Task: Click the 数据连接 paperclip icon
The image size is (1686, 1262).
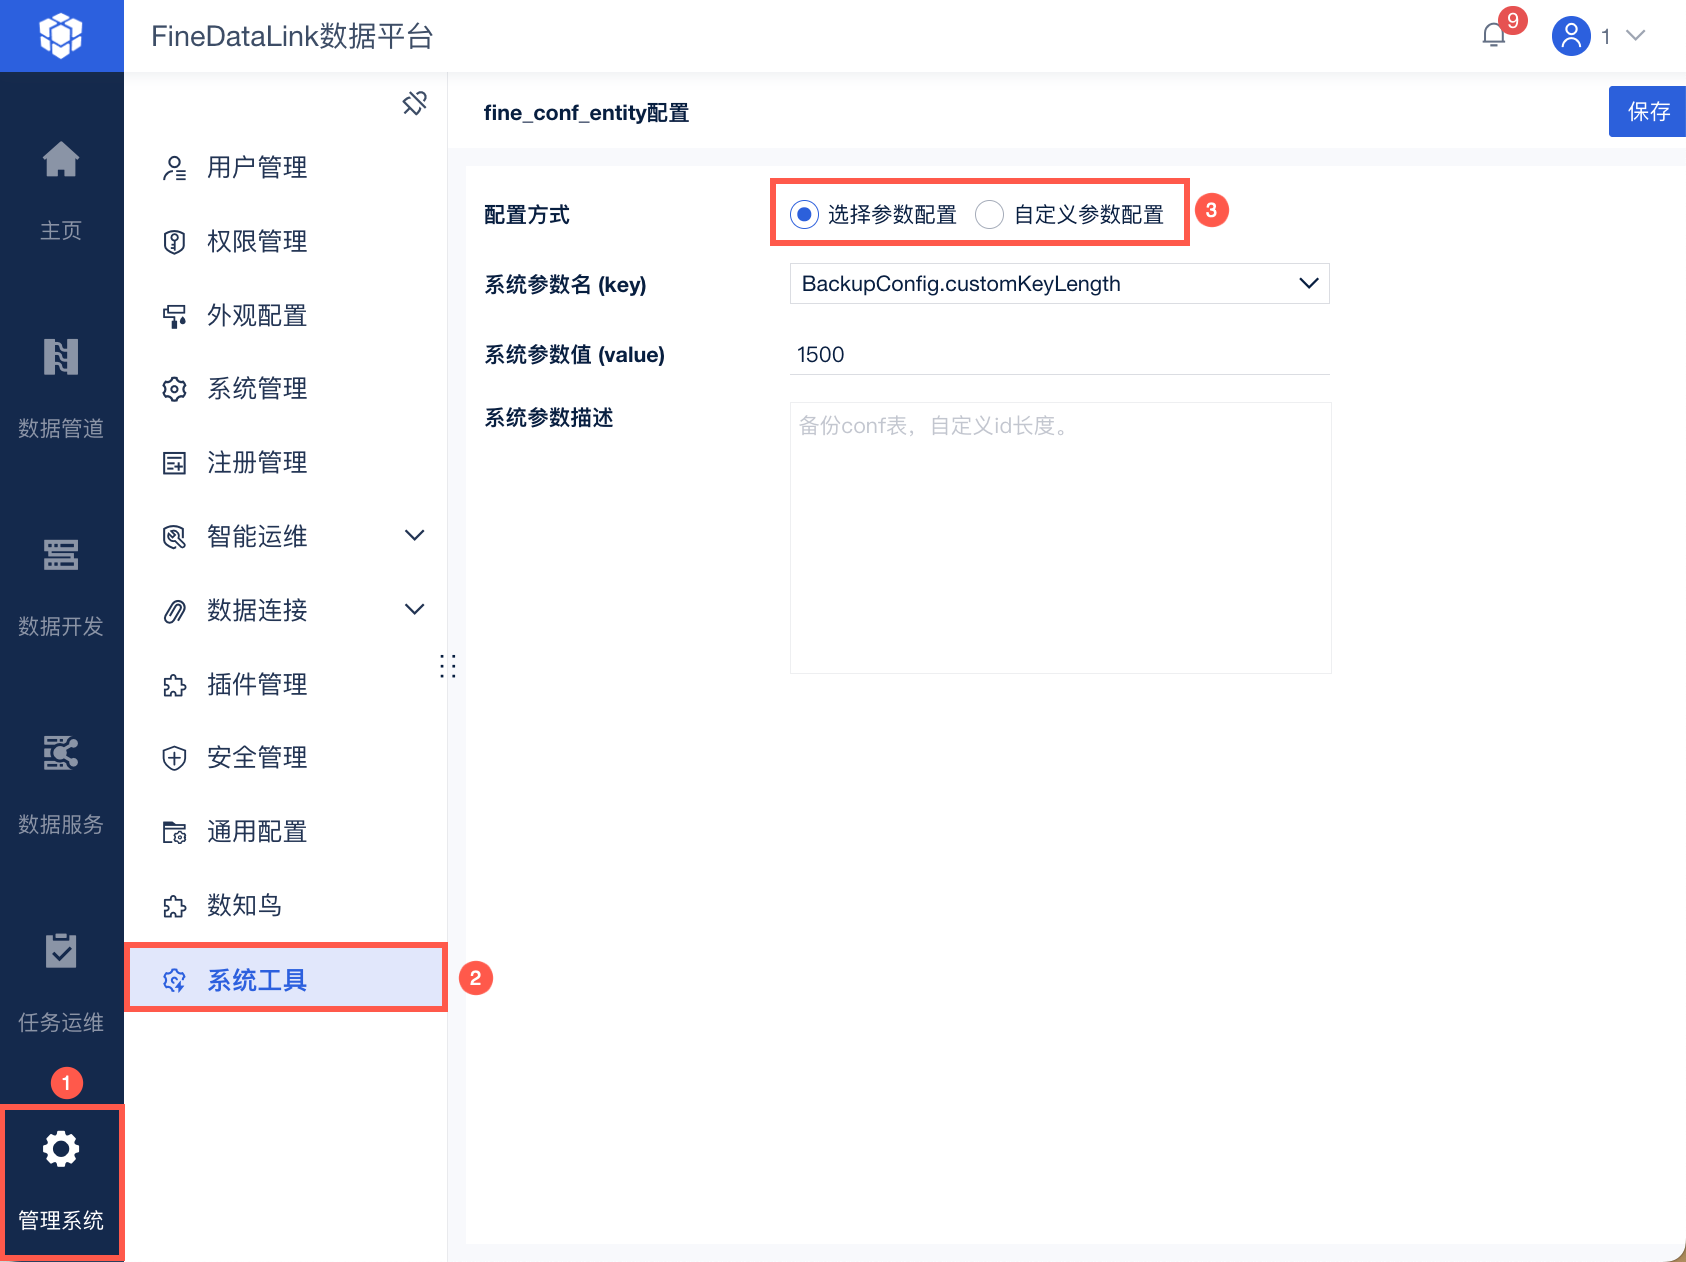Action: tap(175, 611)
